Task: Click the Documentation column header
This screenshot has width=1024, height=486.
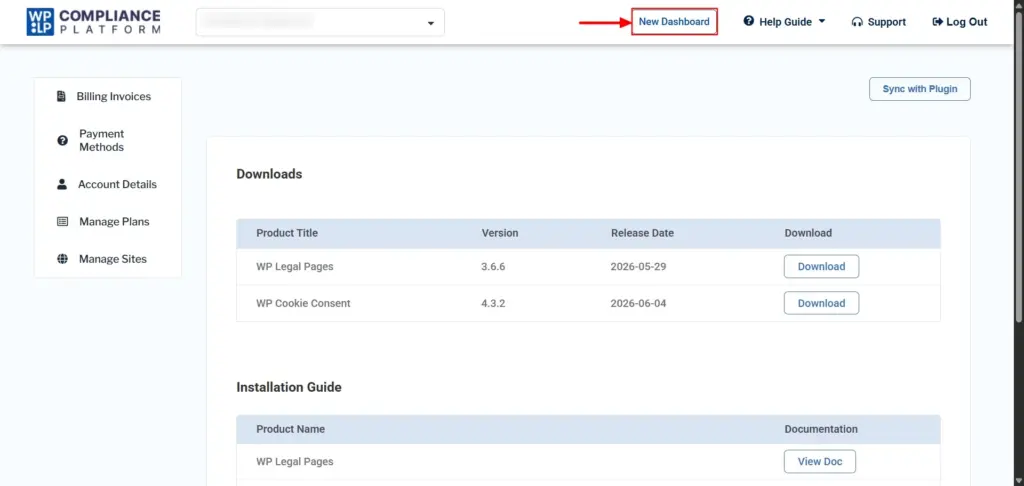Action: pyautogui.click(x=821, y=429)
